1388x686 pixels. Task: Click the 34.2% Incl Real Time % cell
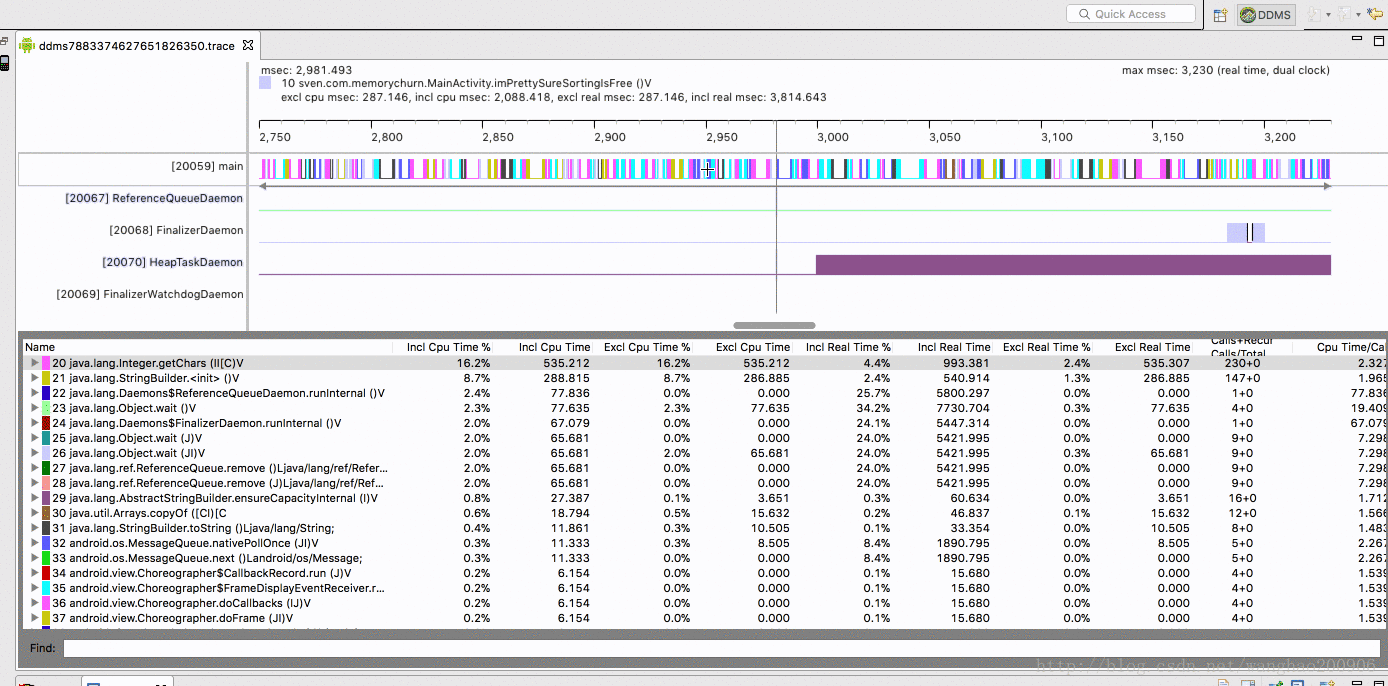click(873, 408)
